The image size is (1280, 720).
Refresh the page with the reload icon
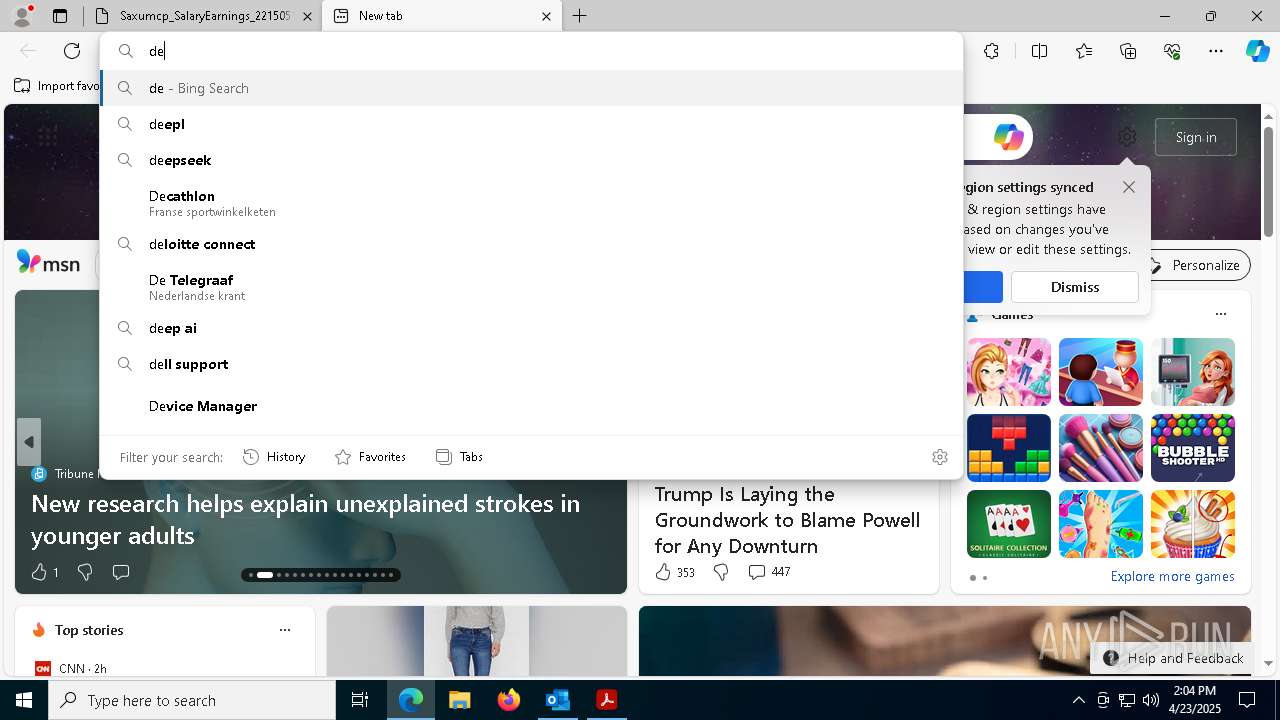[72, 51]
